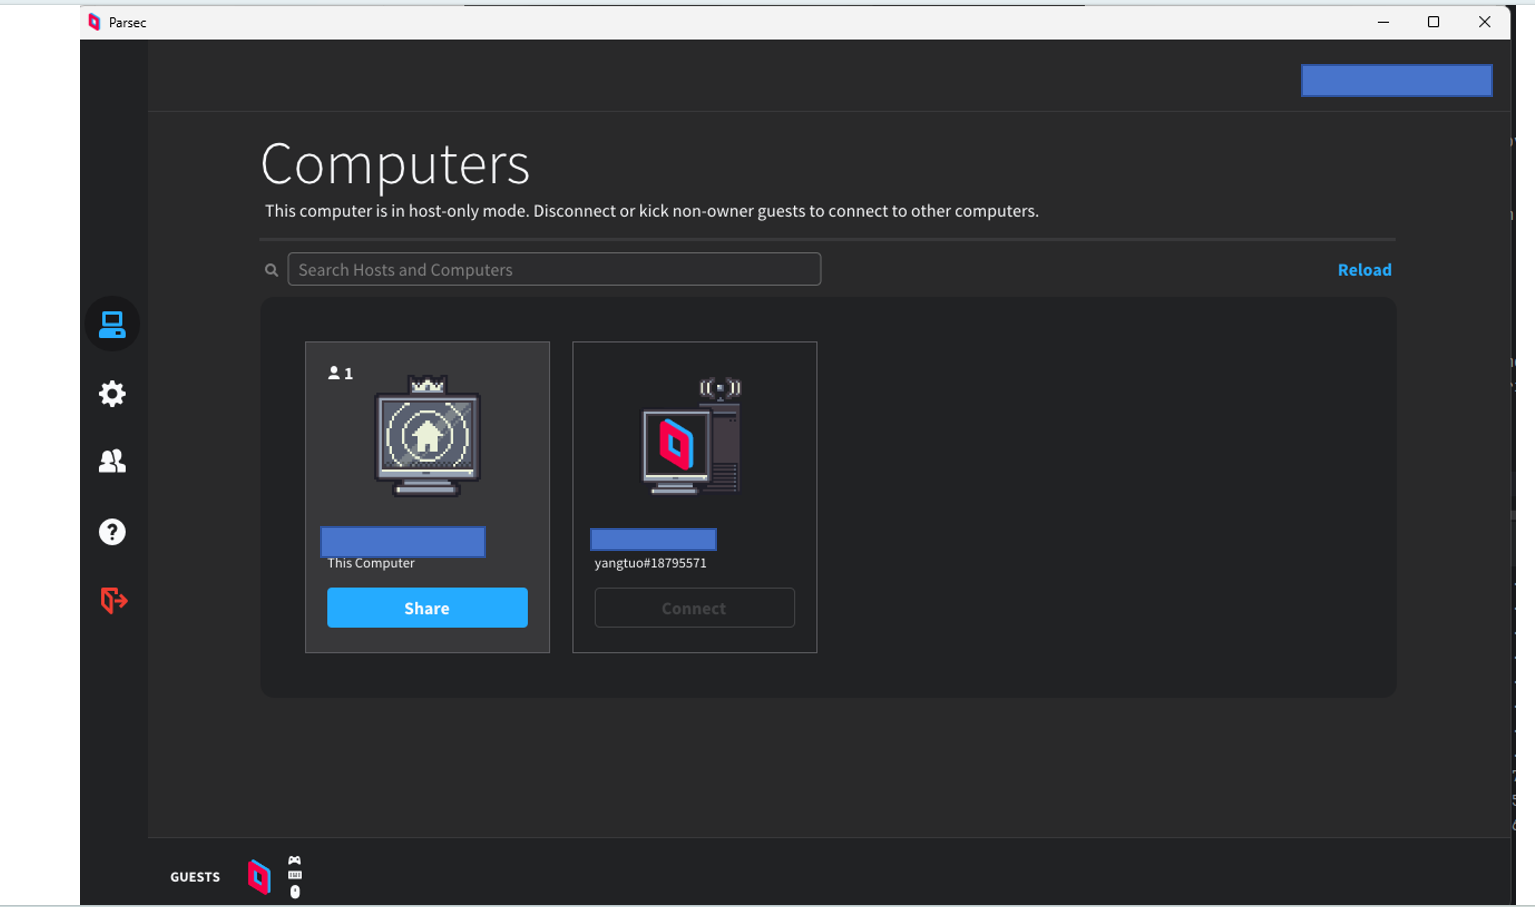Open Help question mark icon
The image size is (1535, 907).
(112, 532)
